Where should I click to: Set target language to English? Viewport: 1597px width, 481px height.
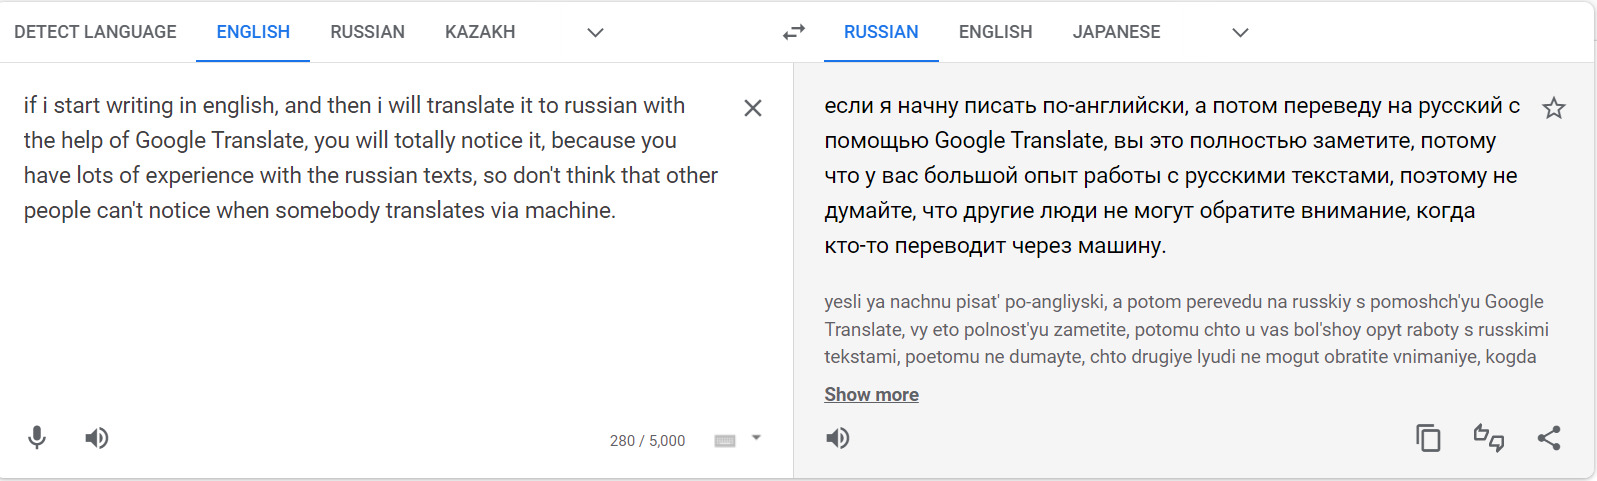995,32
